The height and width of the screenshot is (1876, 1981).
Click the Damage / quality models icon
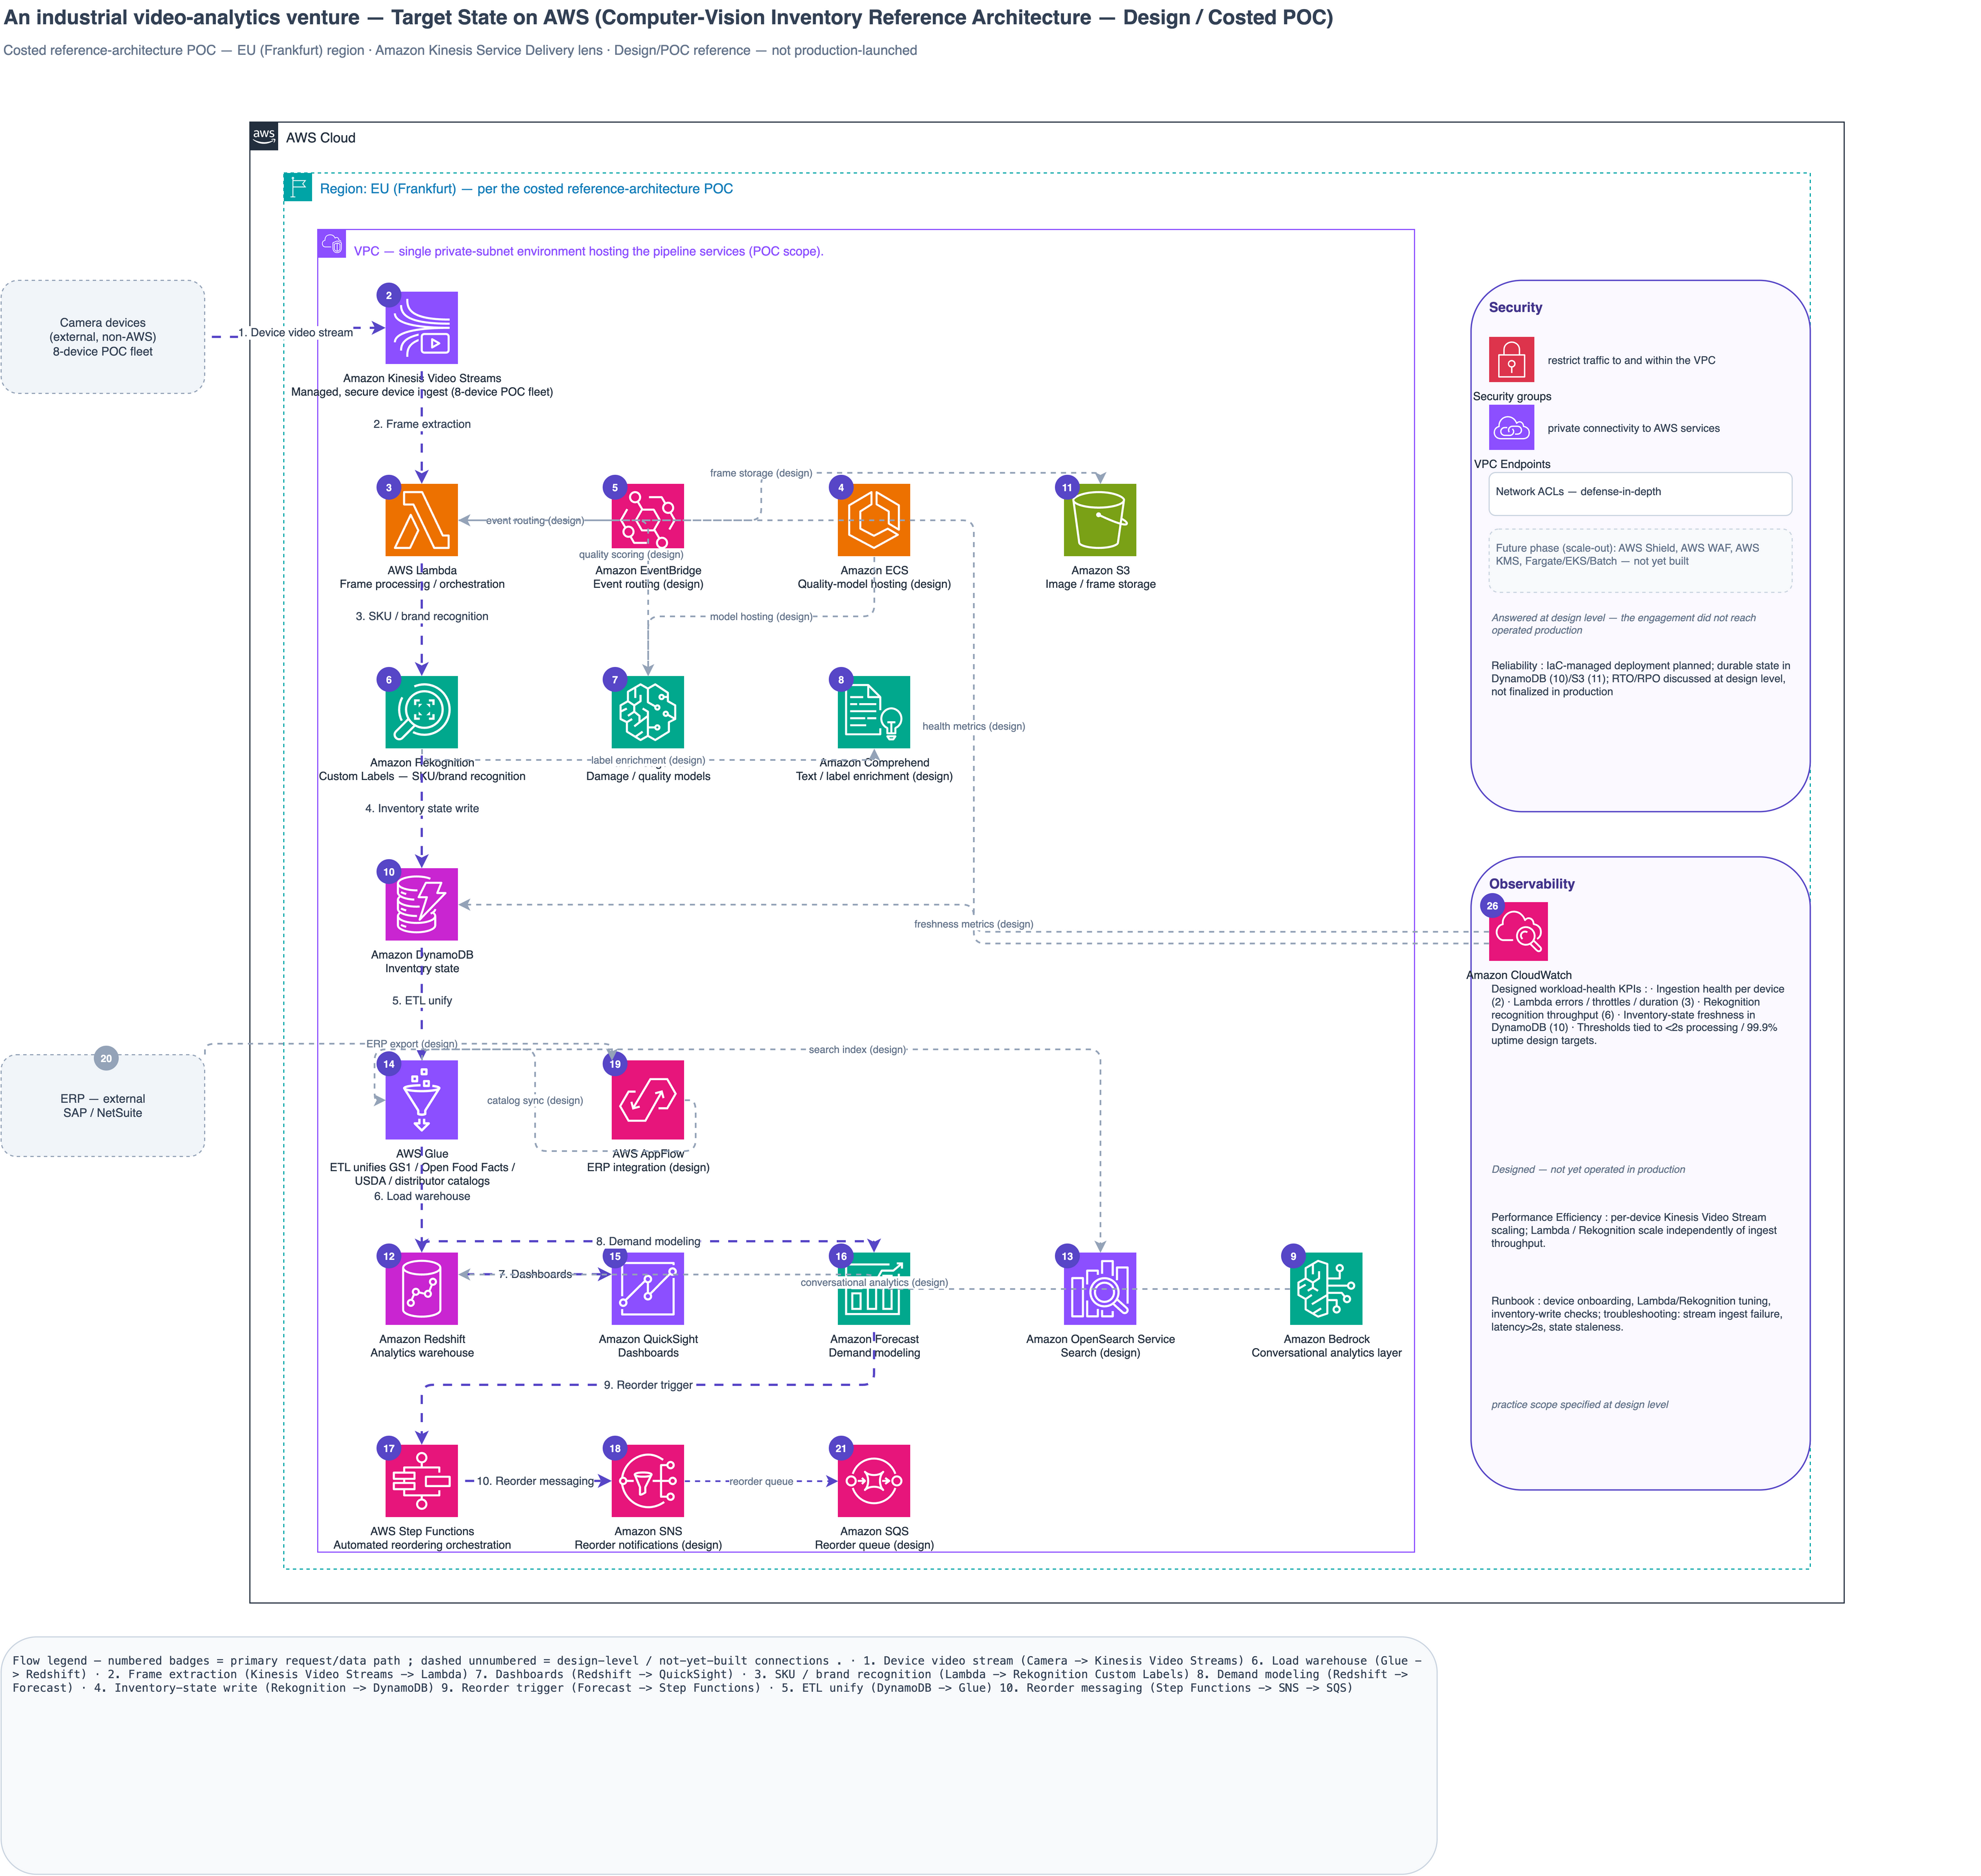coord(647,711)
